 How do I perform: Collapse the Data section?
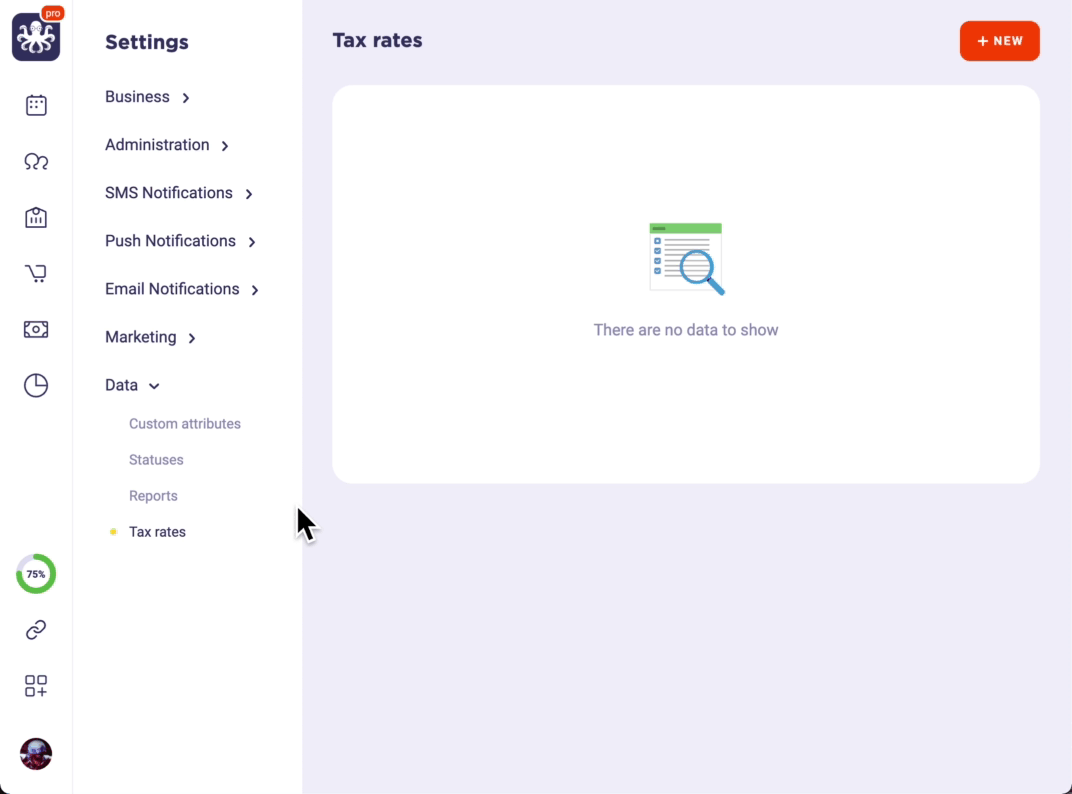132,385
